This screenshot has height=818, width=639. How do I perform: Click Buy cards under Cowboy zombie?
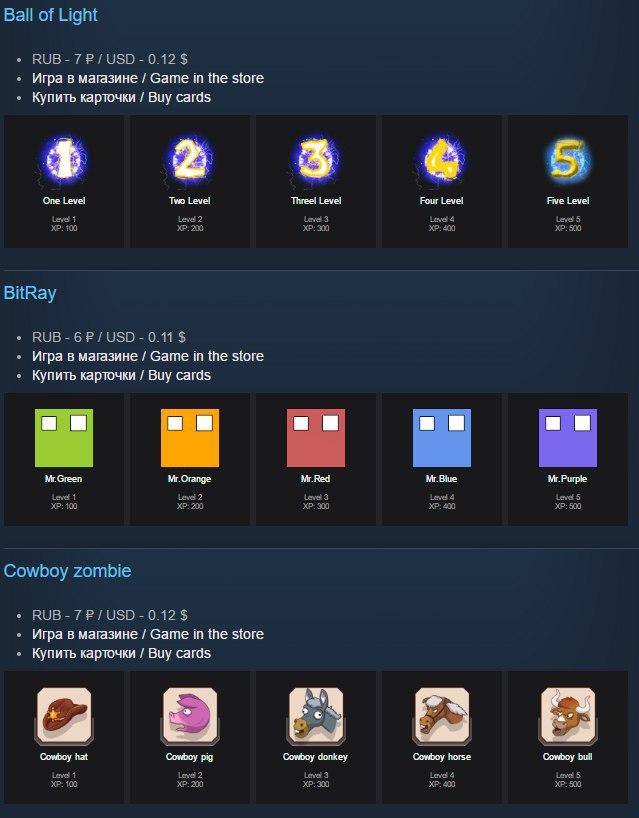pos(179,653)
